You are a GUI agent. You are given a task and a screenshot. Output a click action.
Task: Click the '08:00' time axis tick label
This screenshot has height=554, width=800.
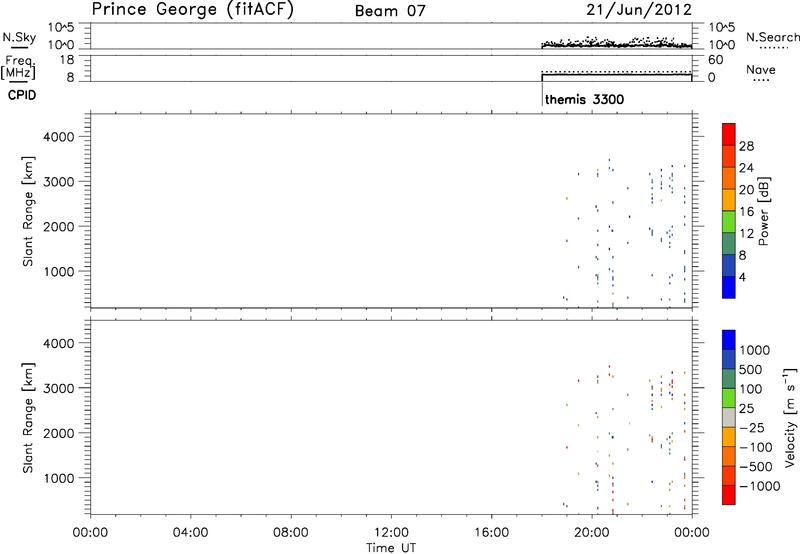tap(291, 533)
